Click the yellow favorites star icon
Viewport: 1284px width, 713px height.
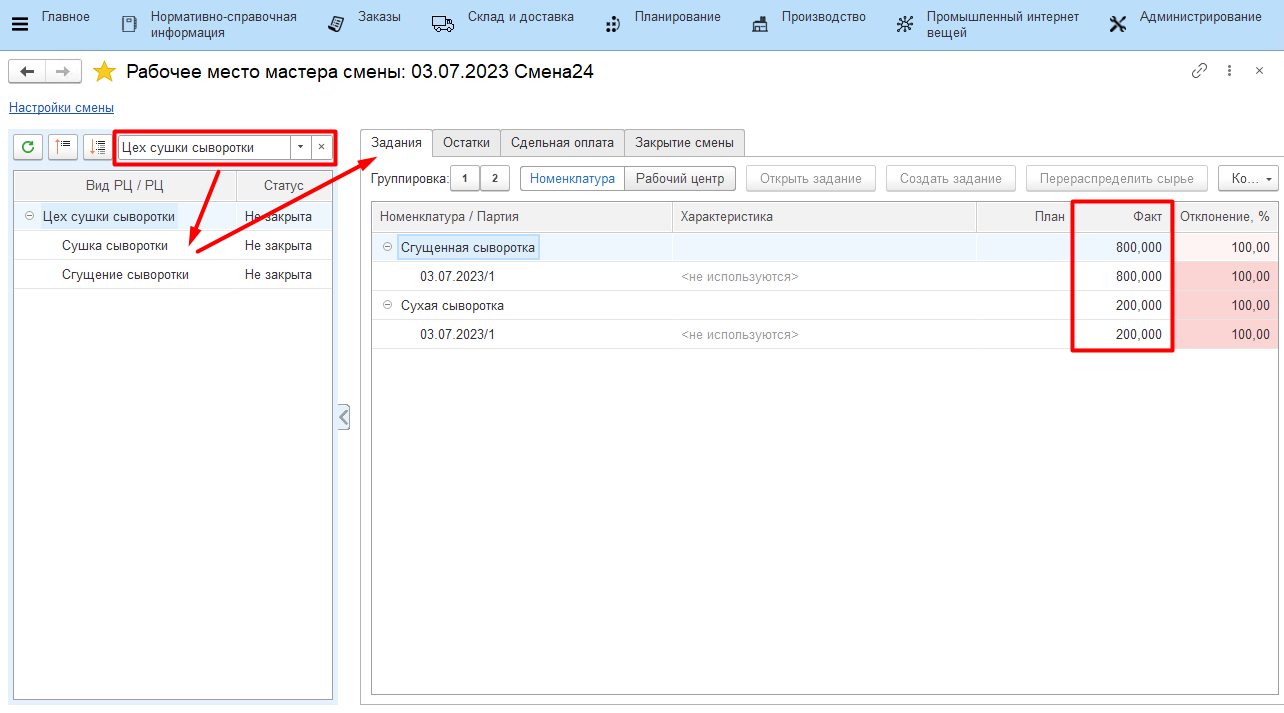click(x=104, y=72)
